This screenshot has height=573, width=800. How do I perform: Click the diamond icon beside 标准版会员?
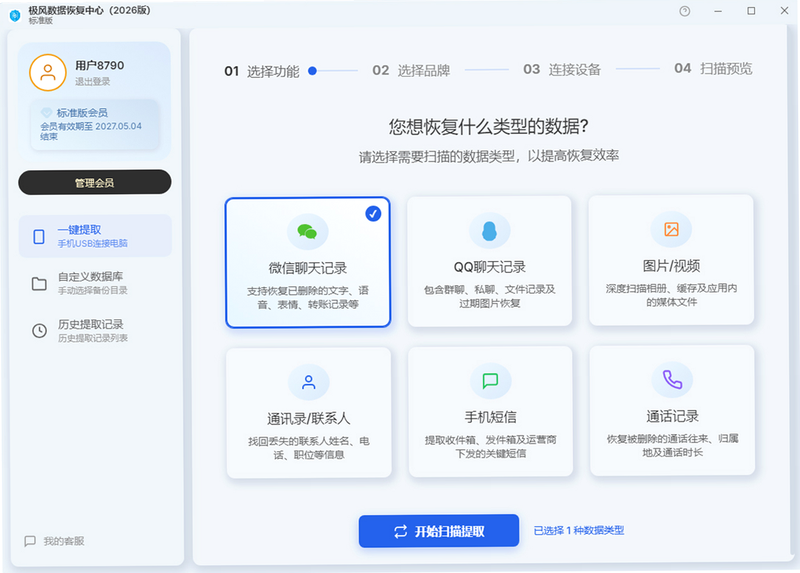[46, 112]
